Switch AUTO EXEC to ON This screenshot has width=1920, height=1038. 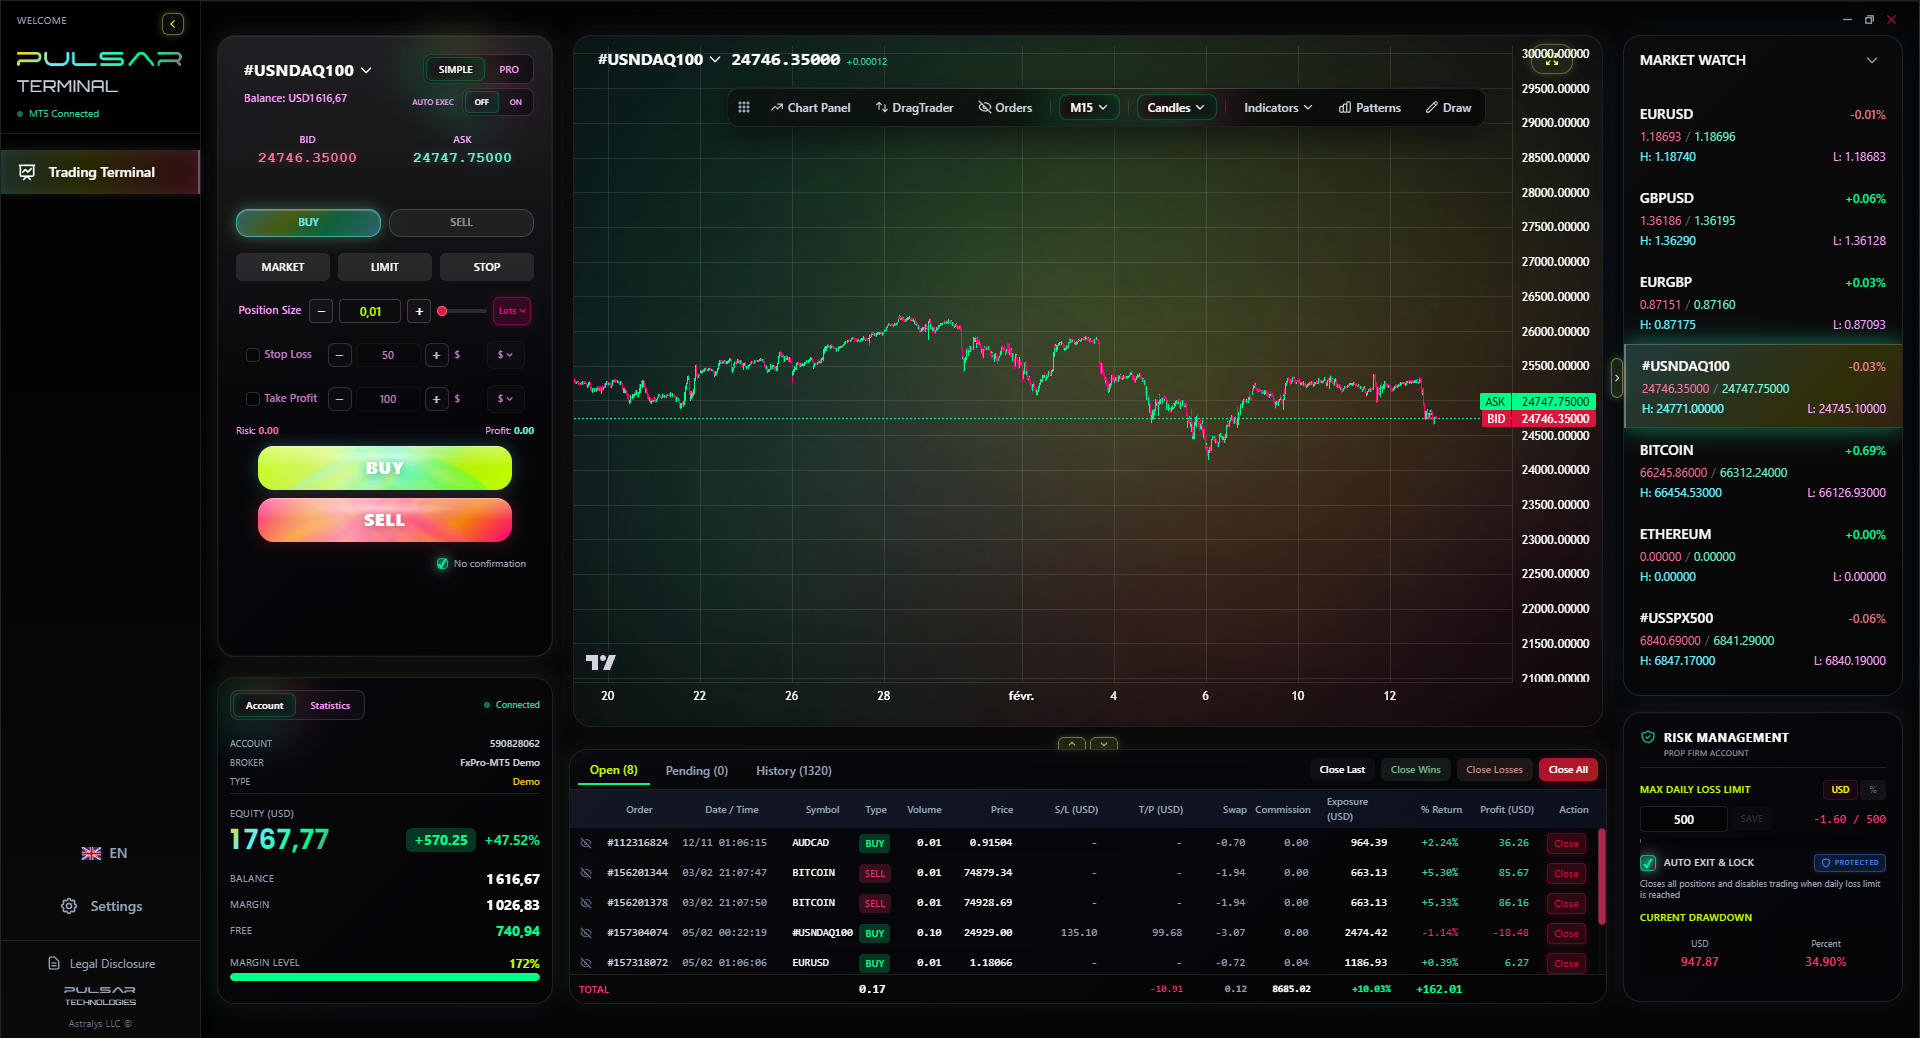click(515, 102)
